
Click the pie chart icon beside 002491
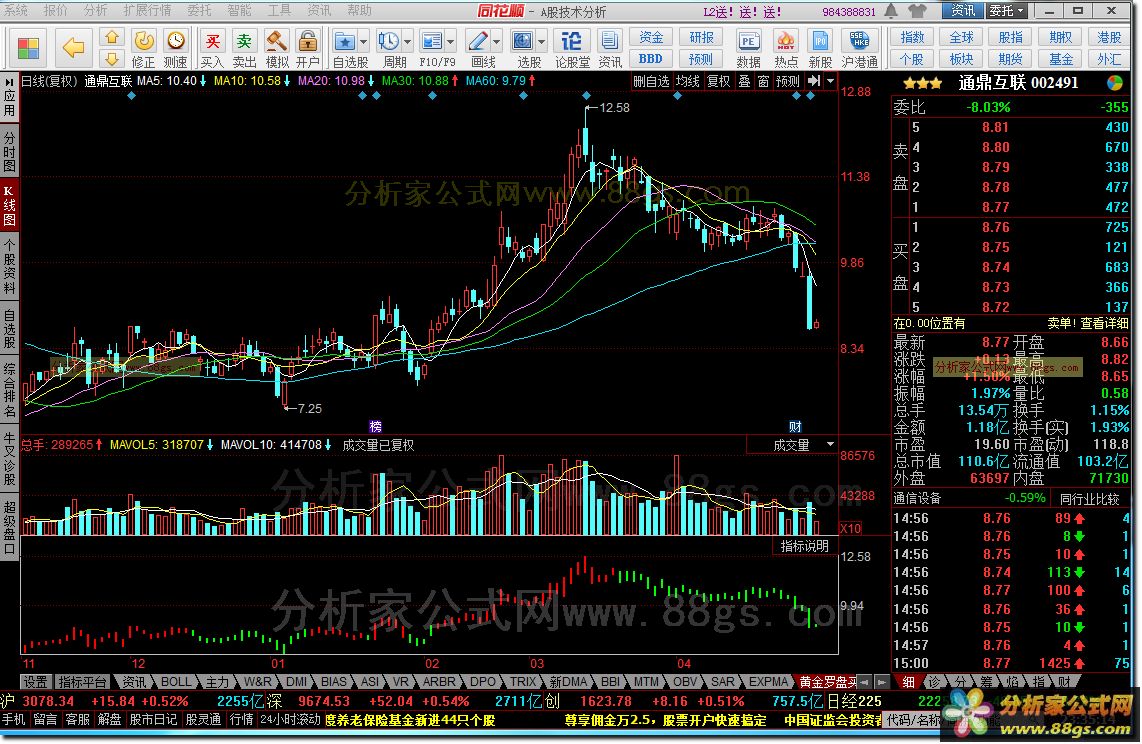[x=1114, y=83]
